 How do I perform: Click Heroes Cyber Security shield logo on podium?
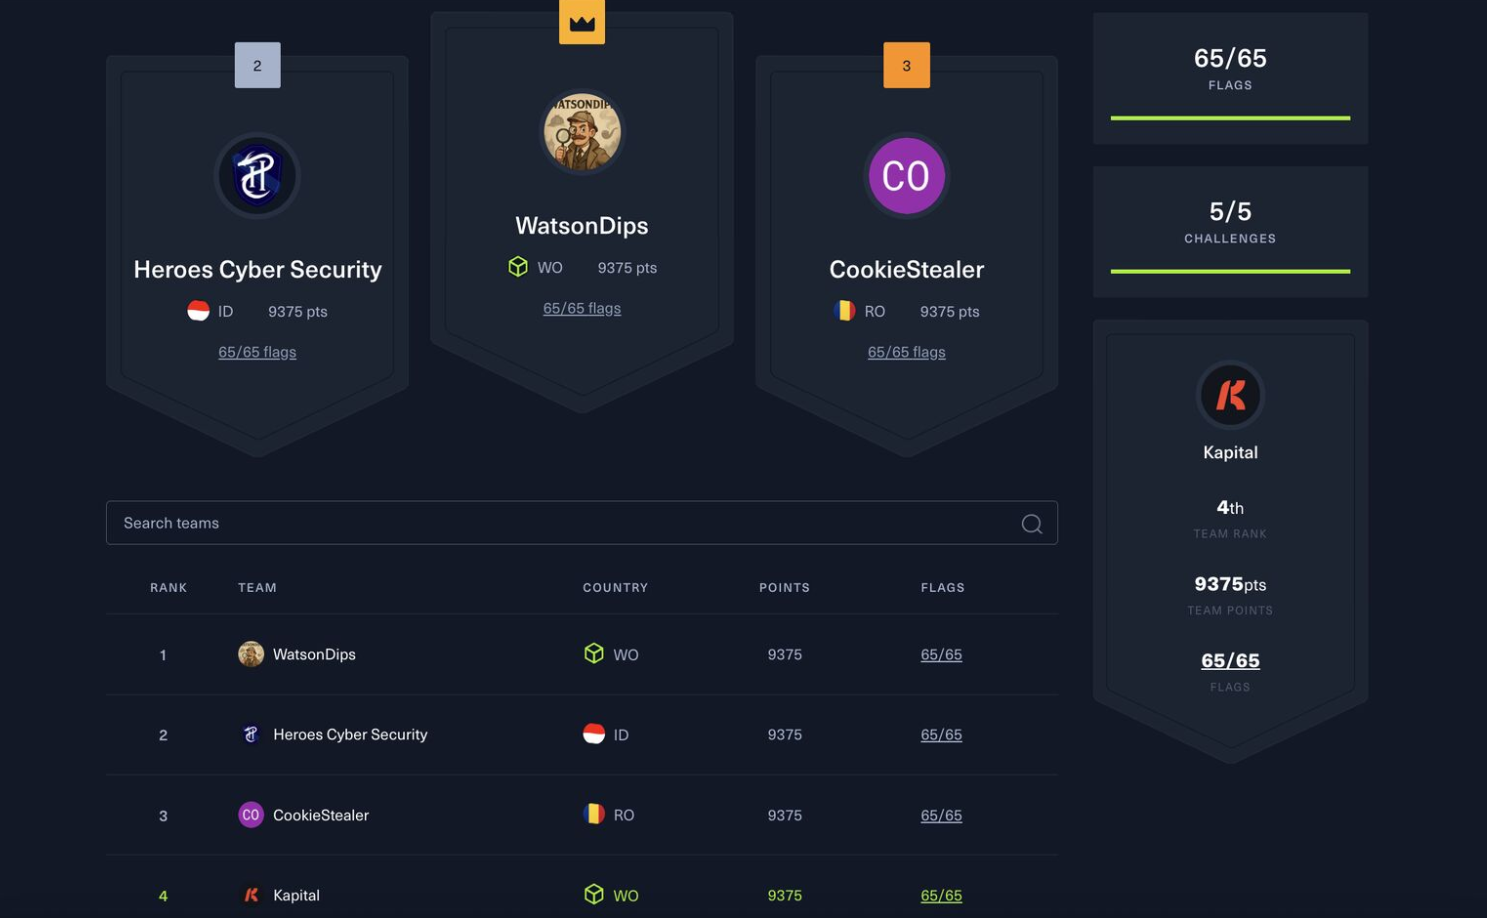[x=257, y=176]
